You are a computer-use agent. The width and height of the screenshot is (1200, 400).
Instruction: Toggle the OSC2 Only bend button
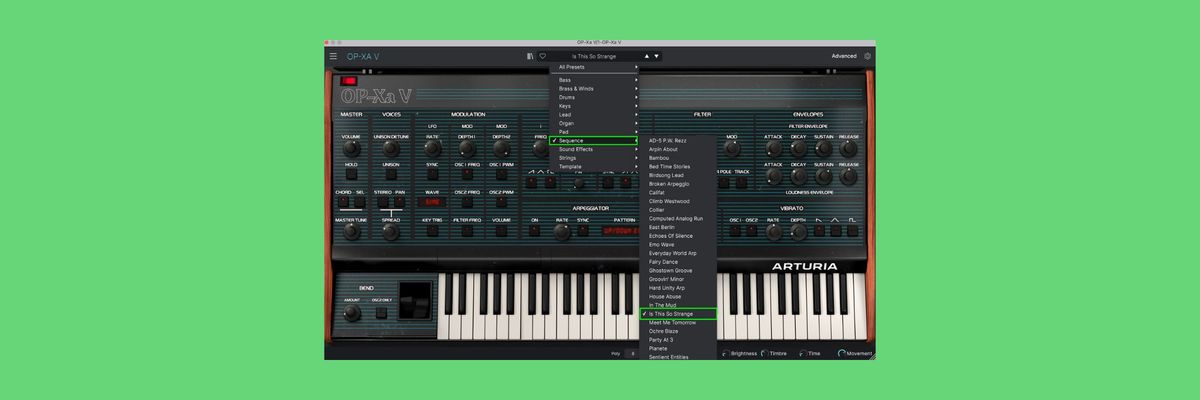coord(381,312)
